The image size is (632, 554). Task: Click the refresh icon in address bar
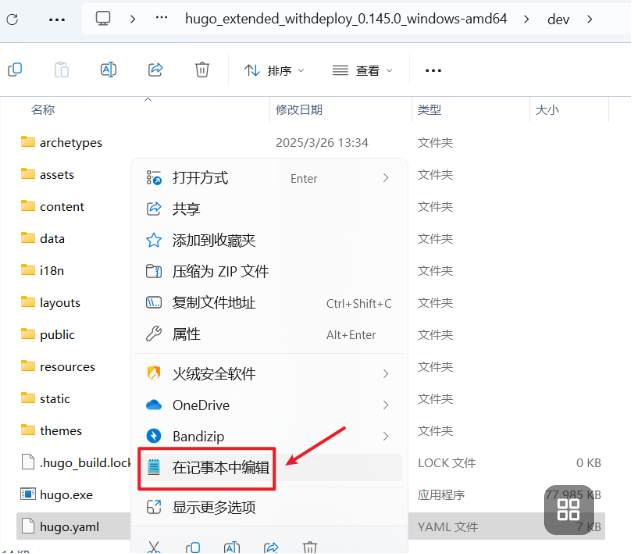[x=12, y=19]
